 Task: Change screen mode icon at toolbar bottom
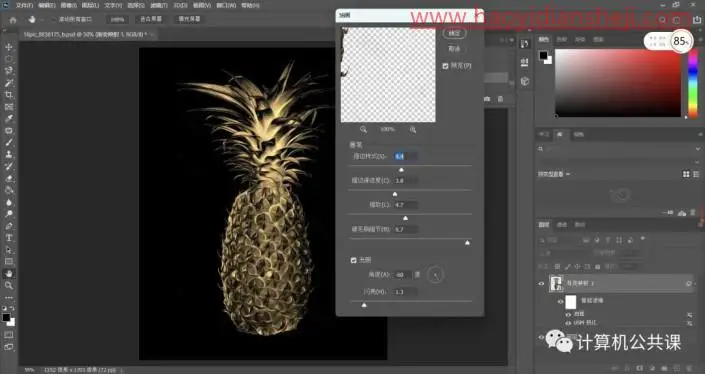[9, 347]
